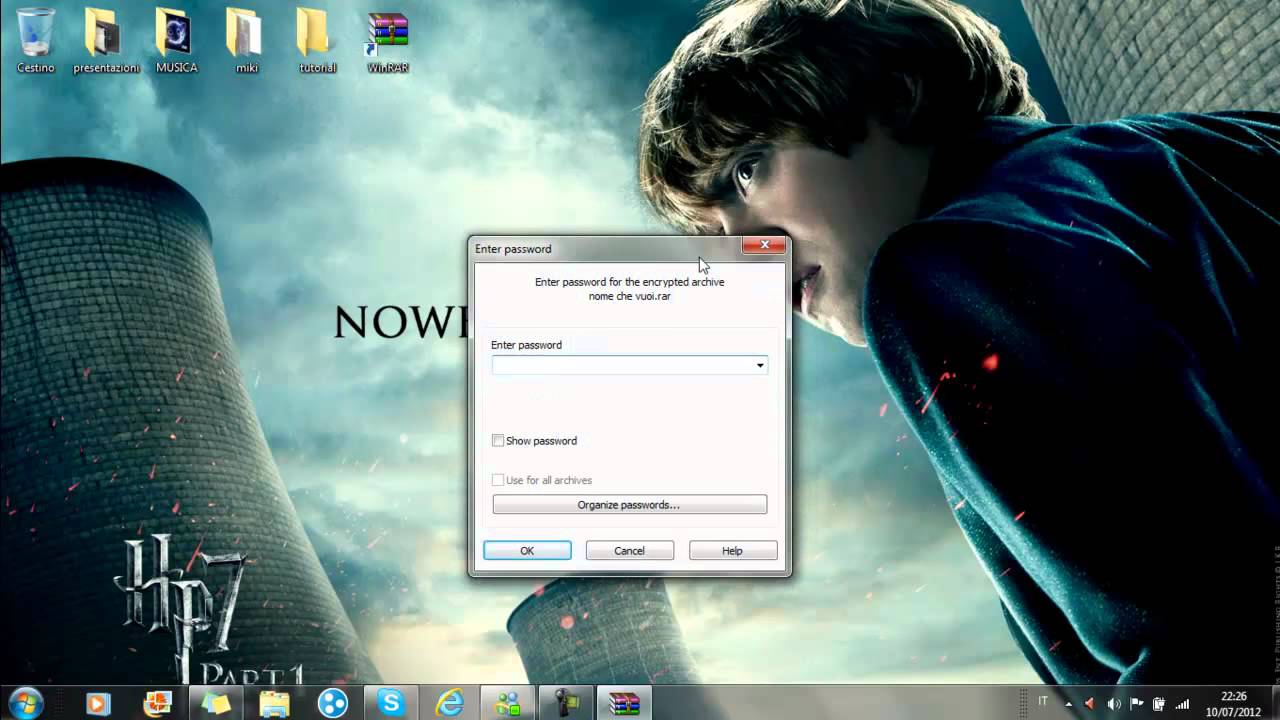Click the IT language indicator
The width and height of the screenshot is (1280, 720).
[1043, 702]
